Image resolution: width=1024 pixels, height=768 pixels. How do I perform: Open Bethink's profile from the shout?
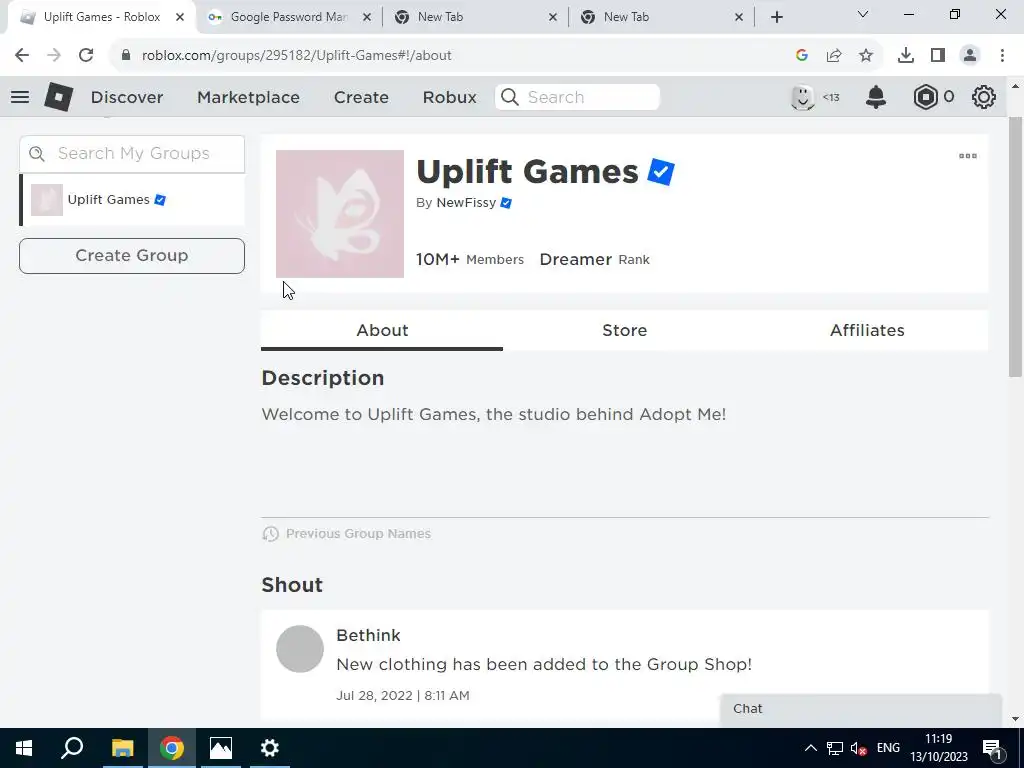368,635
